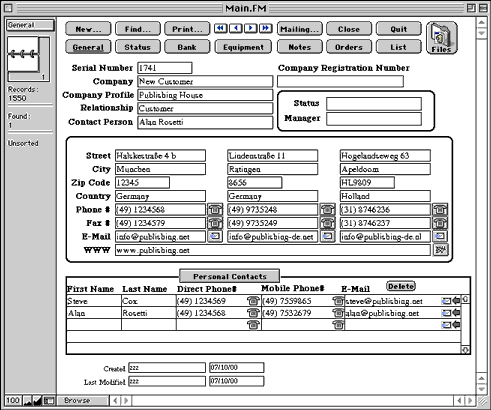
Task: Open the General layout pop-up menu
Action: point(30,25)
